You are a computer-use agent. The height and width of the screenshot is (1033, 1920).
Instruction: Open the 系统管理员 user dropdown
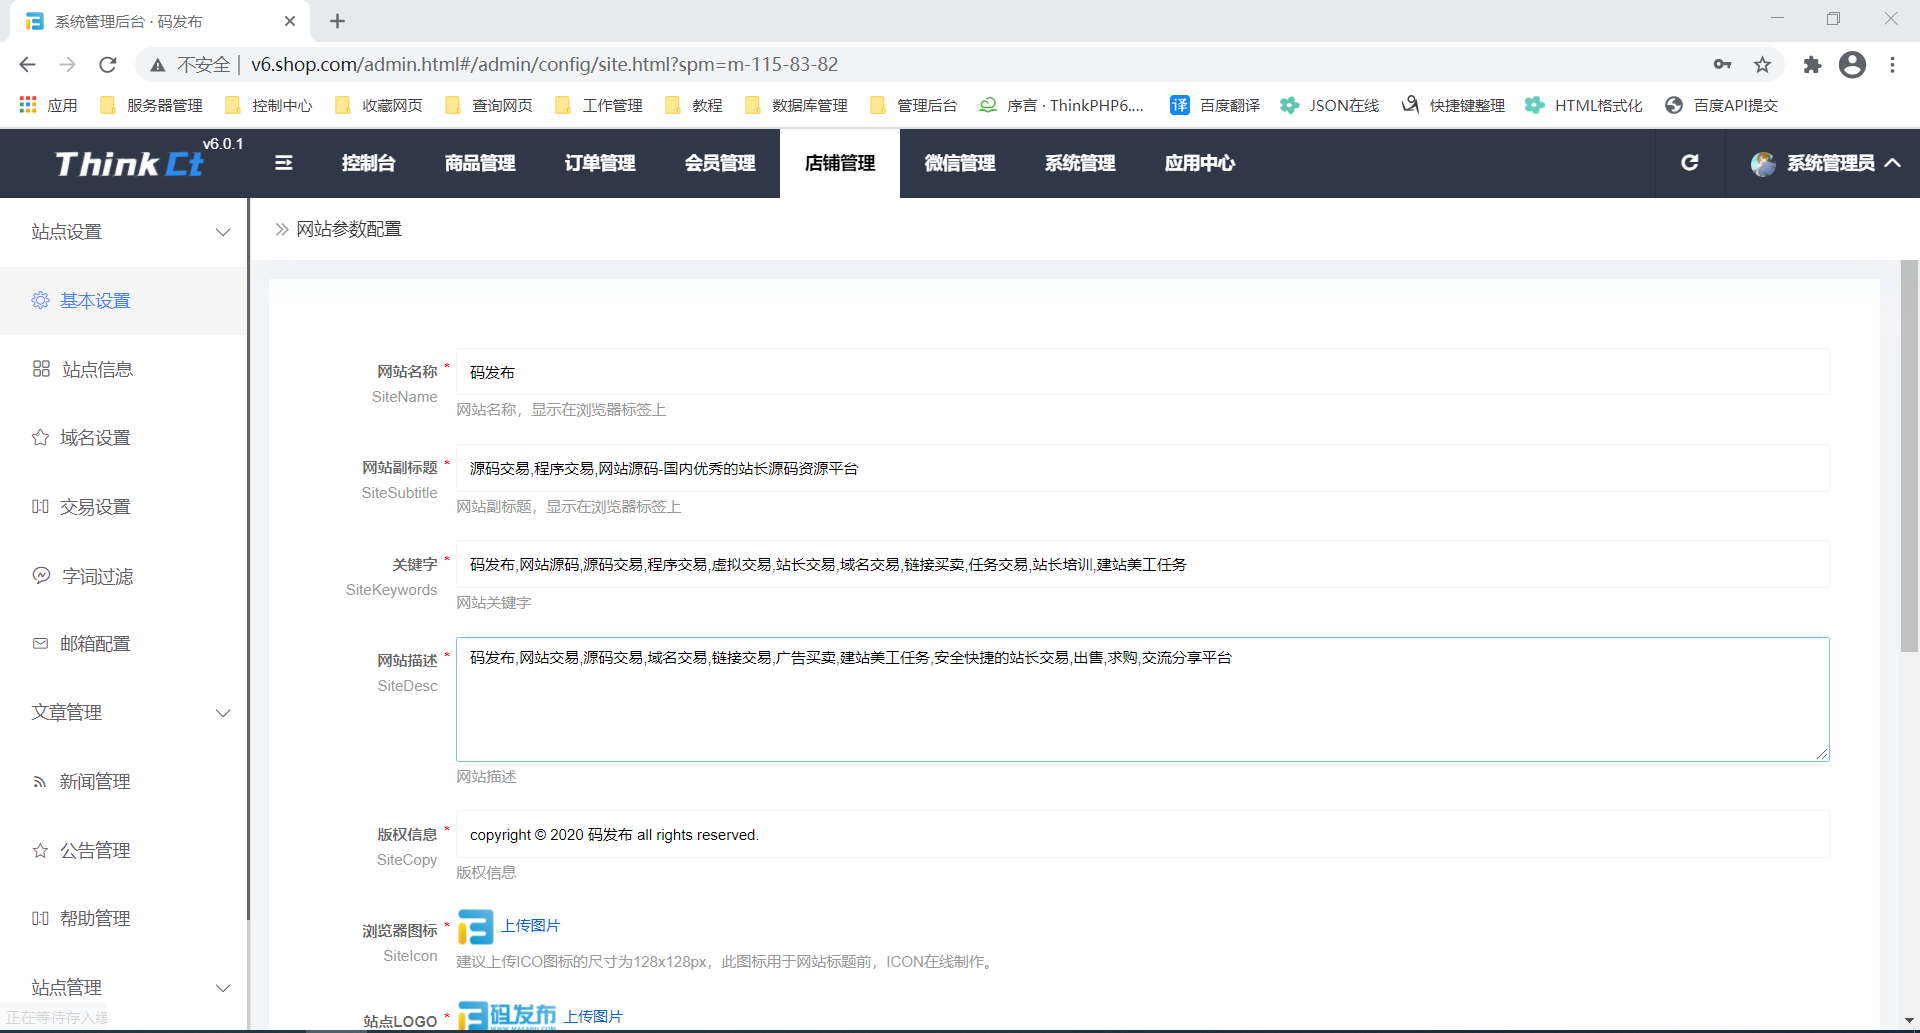coord(1826,163)
